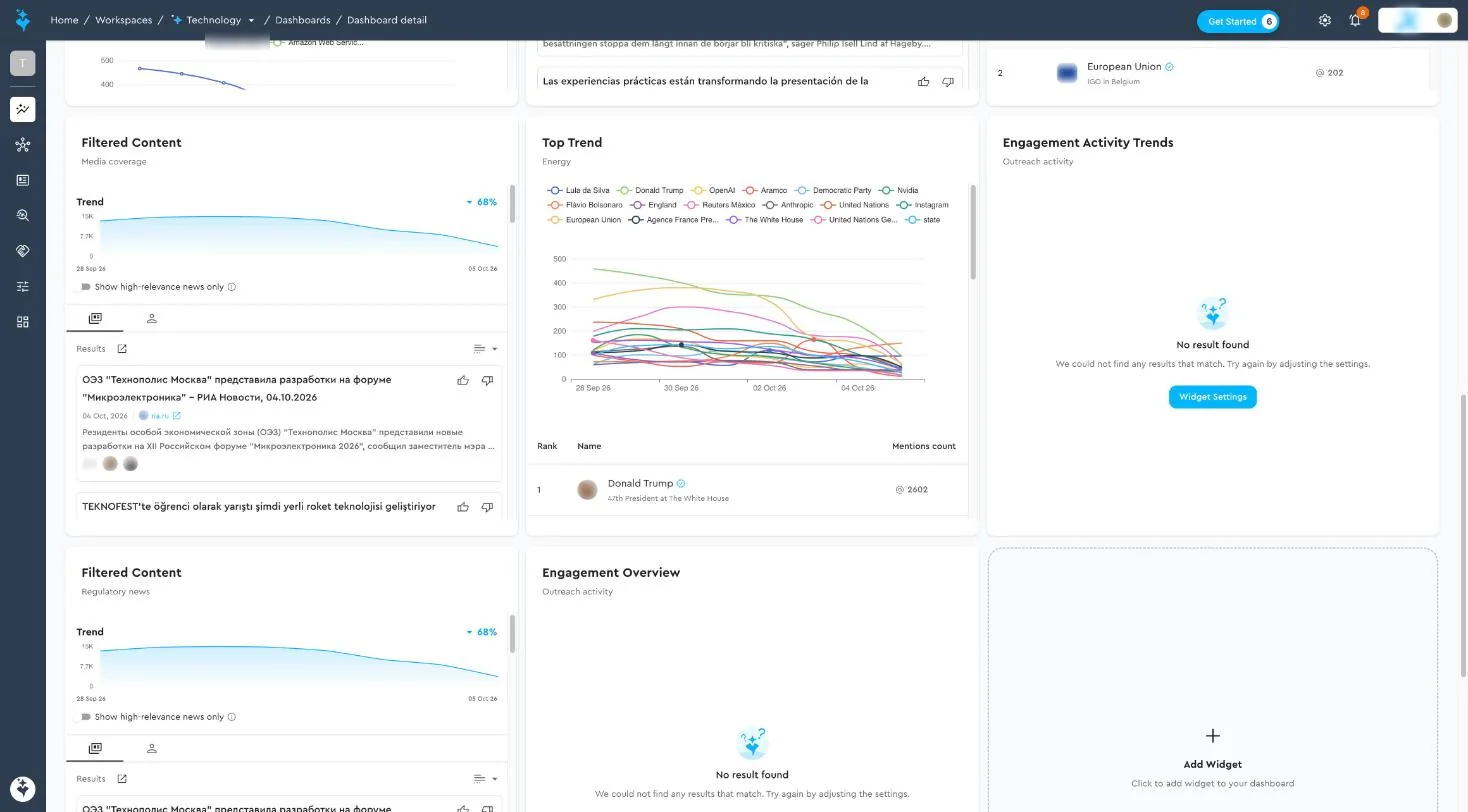
Task: Dislike the Las experiencias prácticas article
Action: point(948,81)
